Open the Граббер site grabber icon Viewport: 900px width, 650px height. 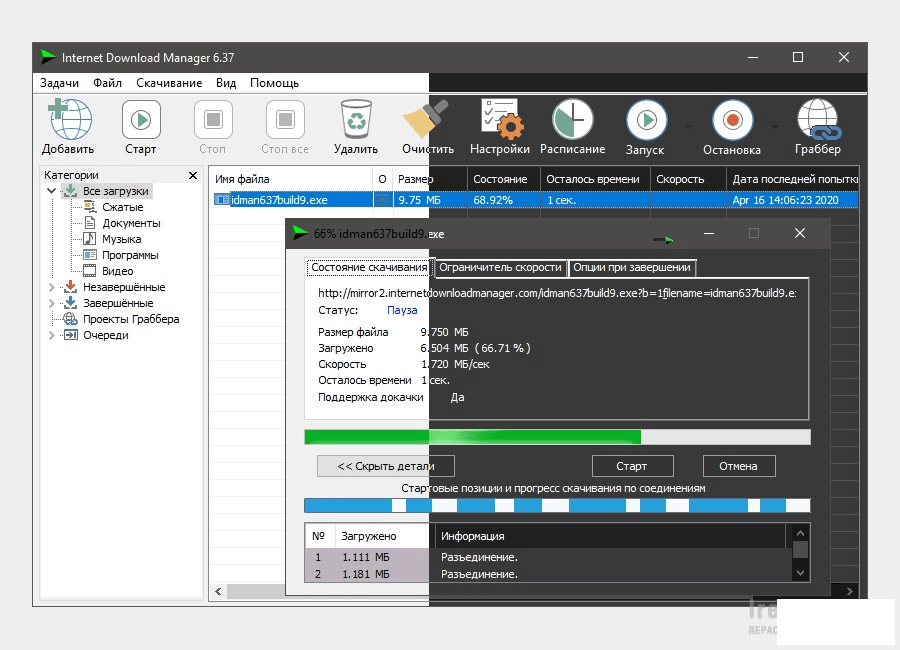(x=819, y=119)
